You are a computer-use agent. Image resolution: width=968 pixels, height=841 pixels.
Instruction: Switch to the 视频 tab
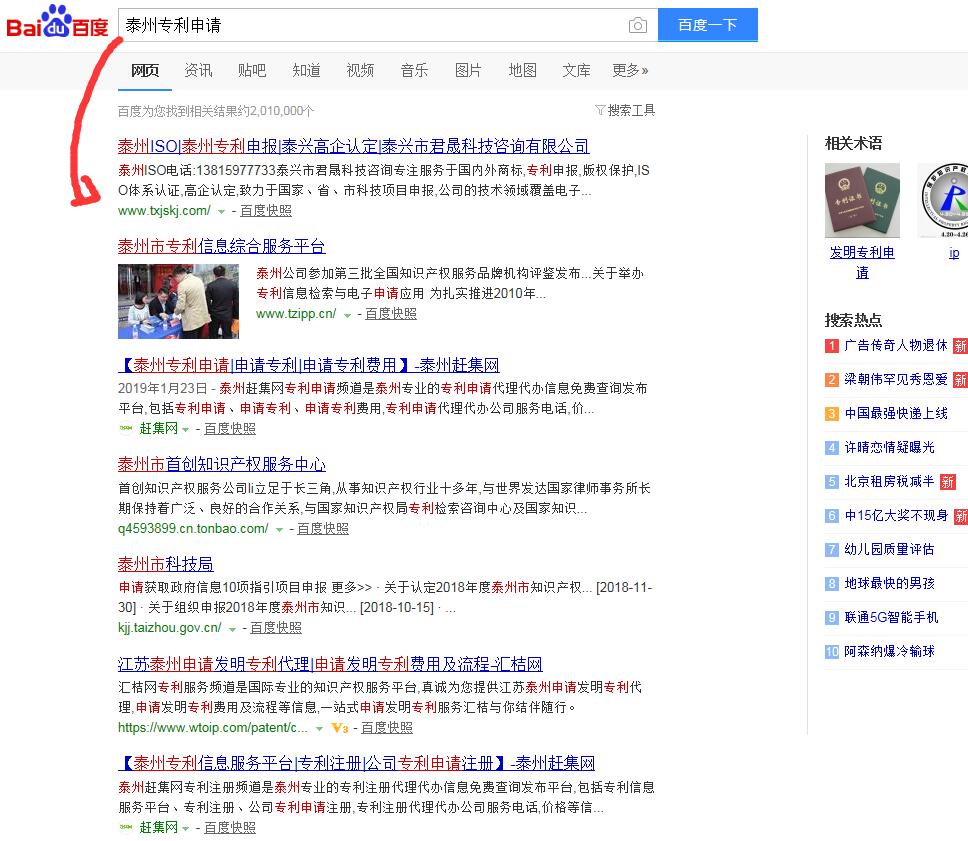point(360,70)
